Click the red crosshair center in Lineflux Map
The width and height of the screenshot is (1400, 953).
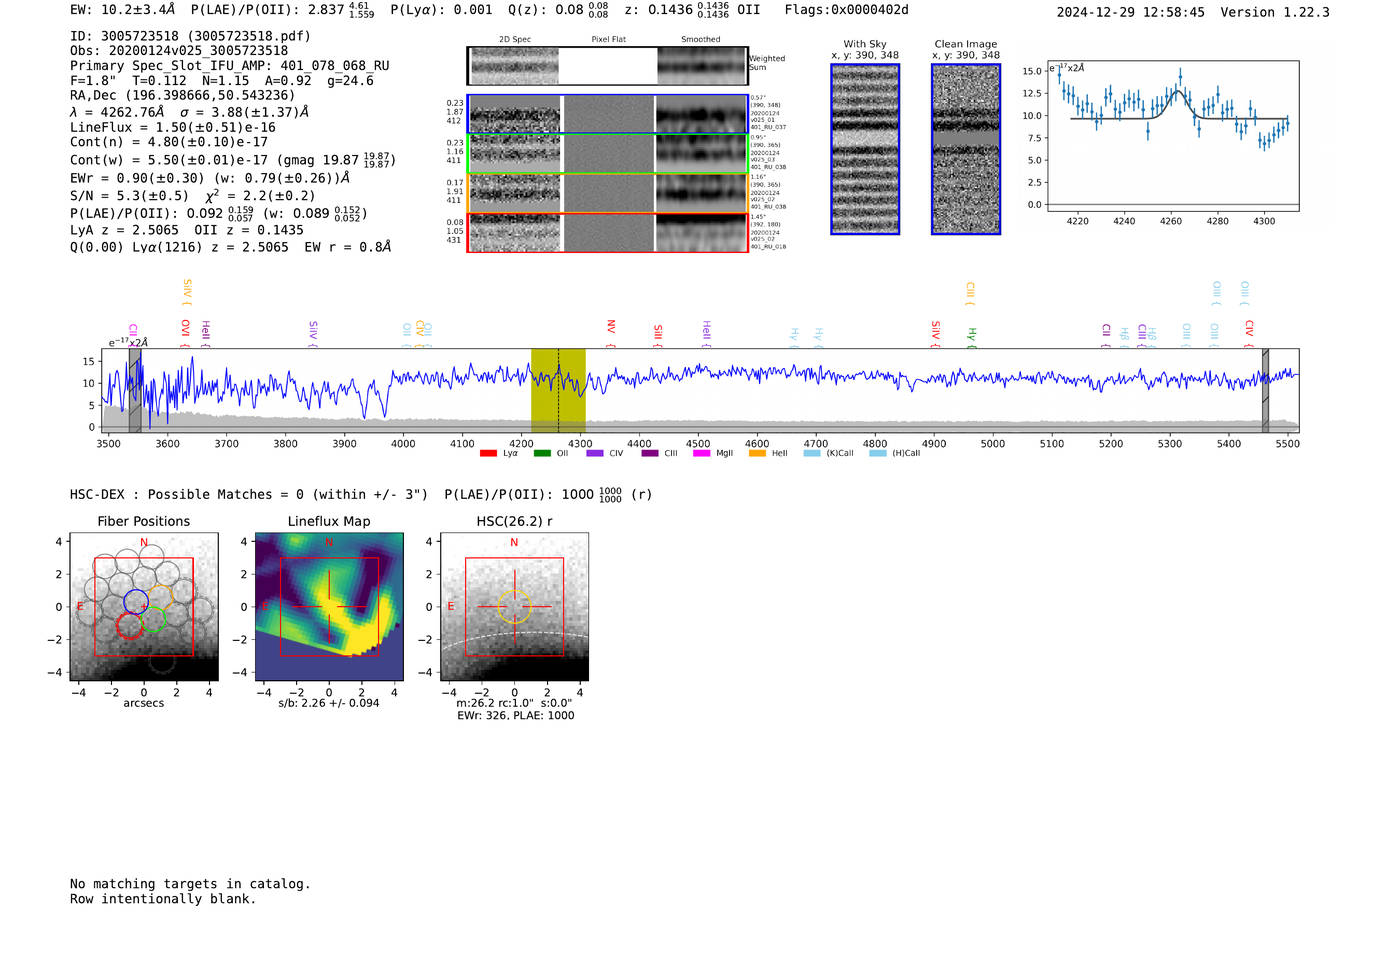point(329,606)
